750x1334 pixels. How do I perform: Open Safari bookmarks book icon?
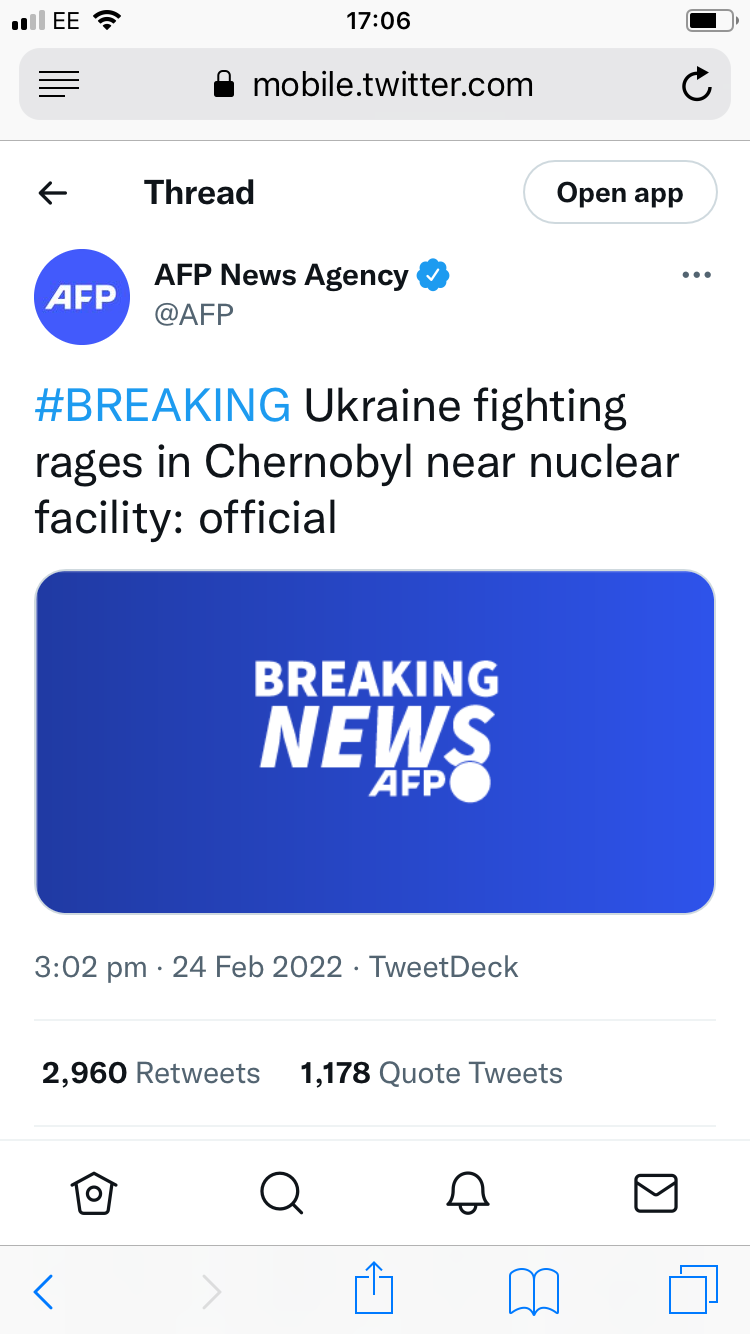(533, 1291)
